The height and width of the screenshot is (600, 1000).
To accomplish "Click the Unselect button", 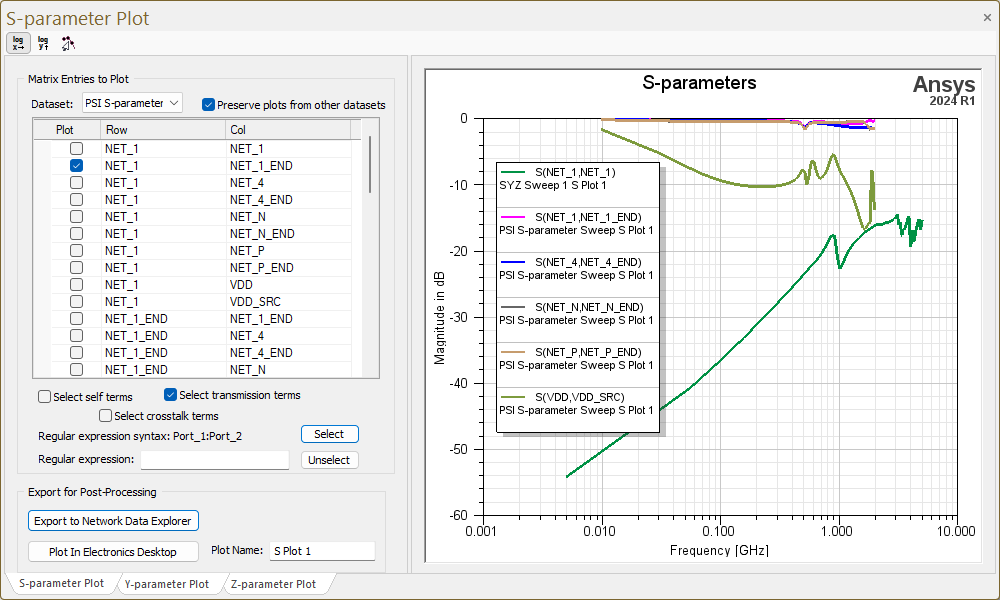I will coord(329,460).
